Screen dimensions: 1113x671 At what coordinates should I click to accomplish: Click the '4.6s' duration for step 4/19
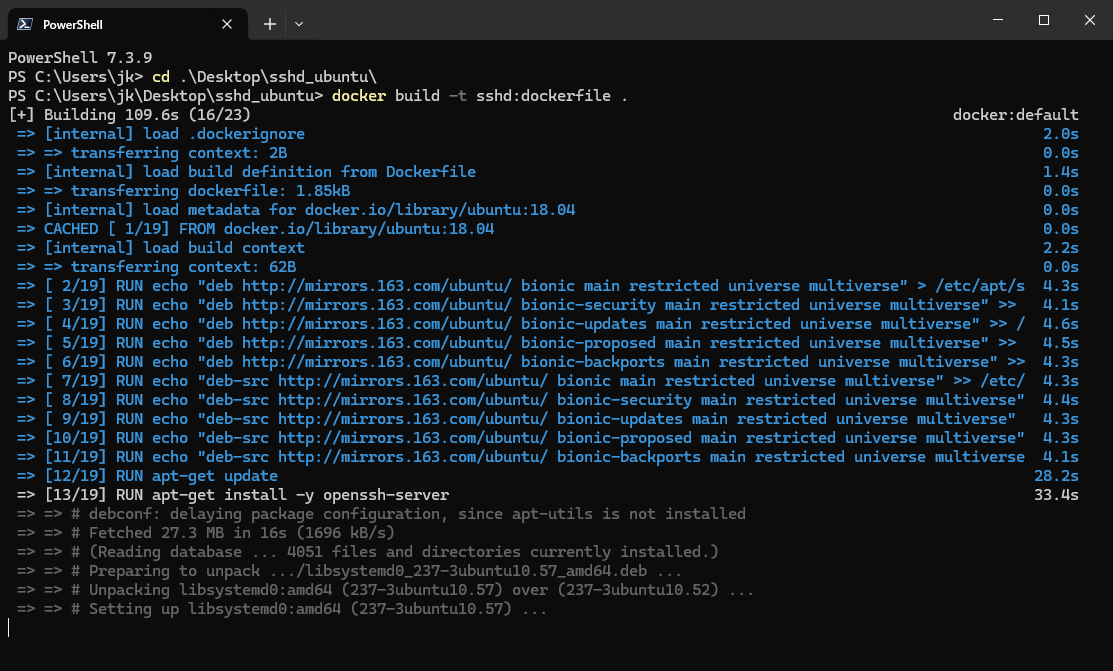pyautogui.click(x=1060, y=324)
